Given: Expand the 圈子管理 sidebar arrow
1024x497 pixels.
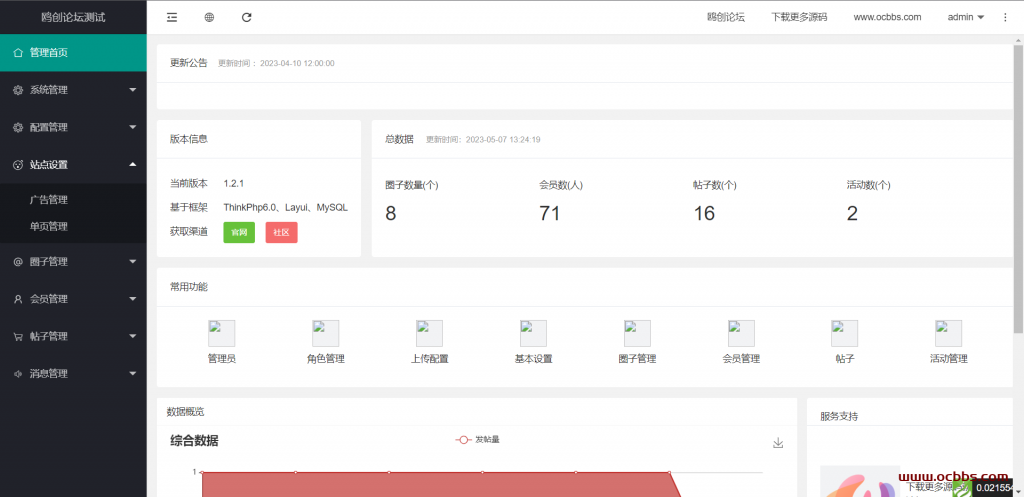Looking at the screenshot, I should (133, 262).
